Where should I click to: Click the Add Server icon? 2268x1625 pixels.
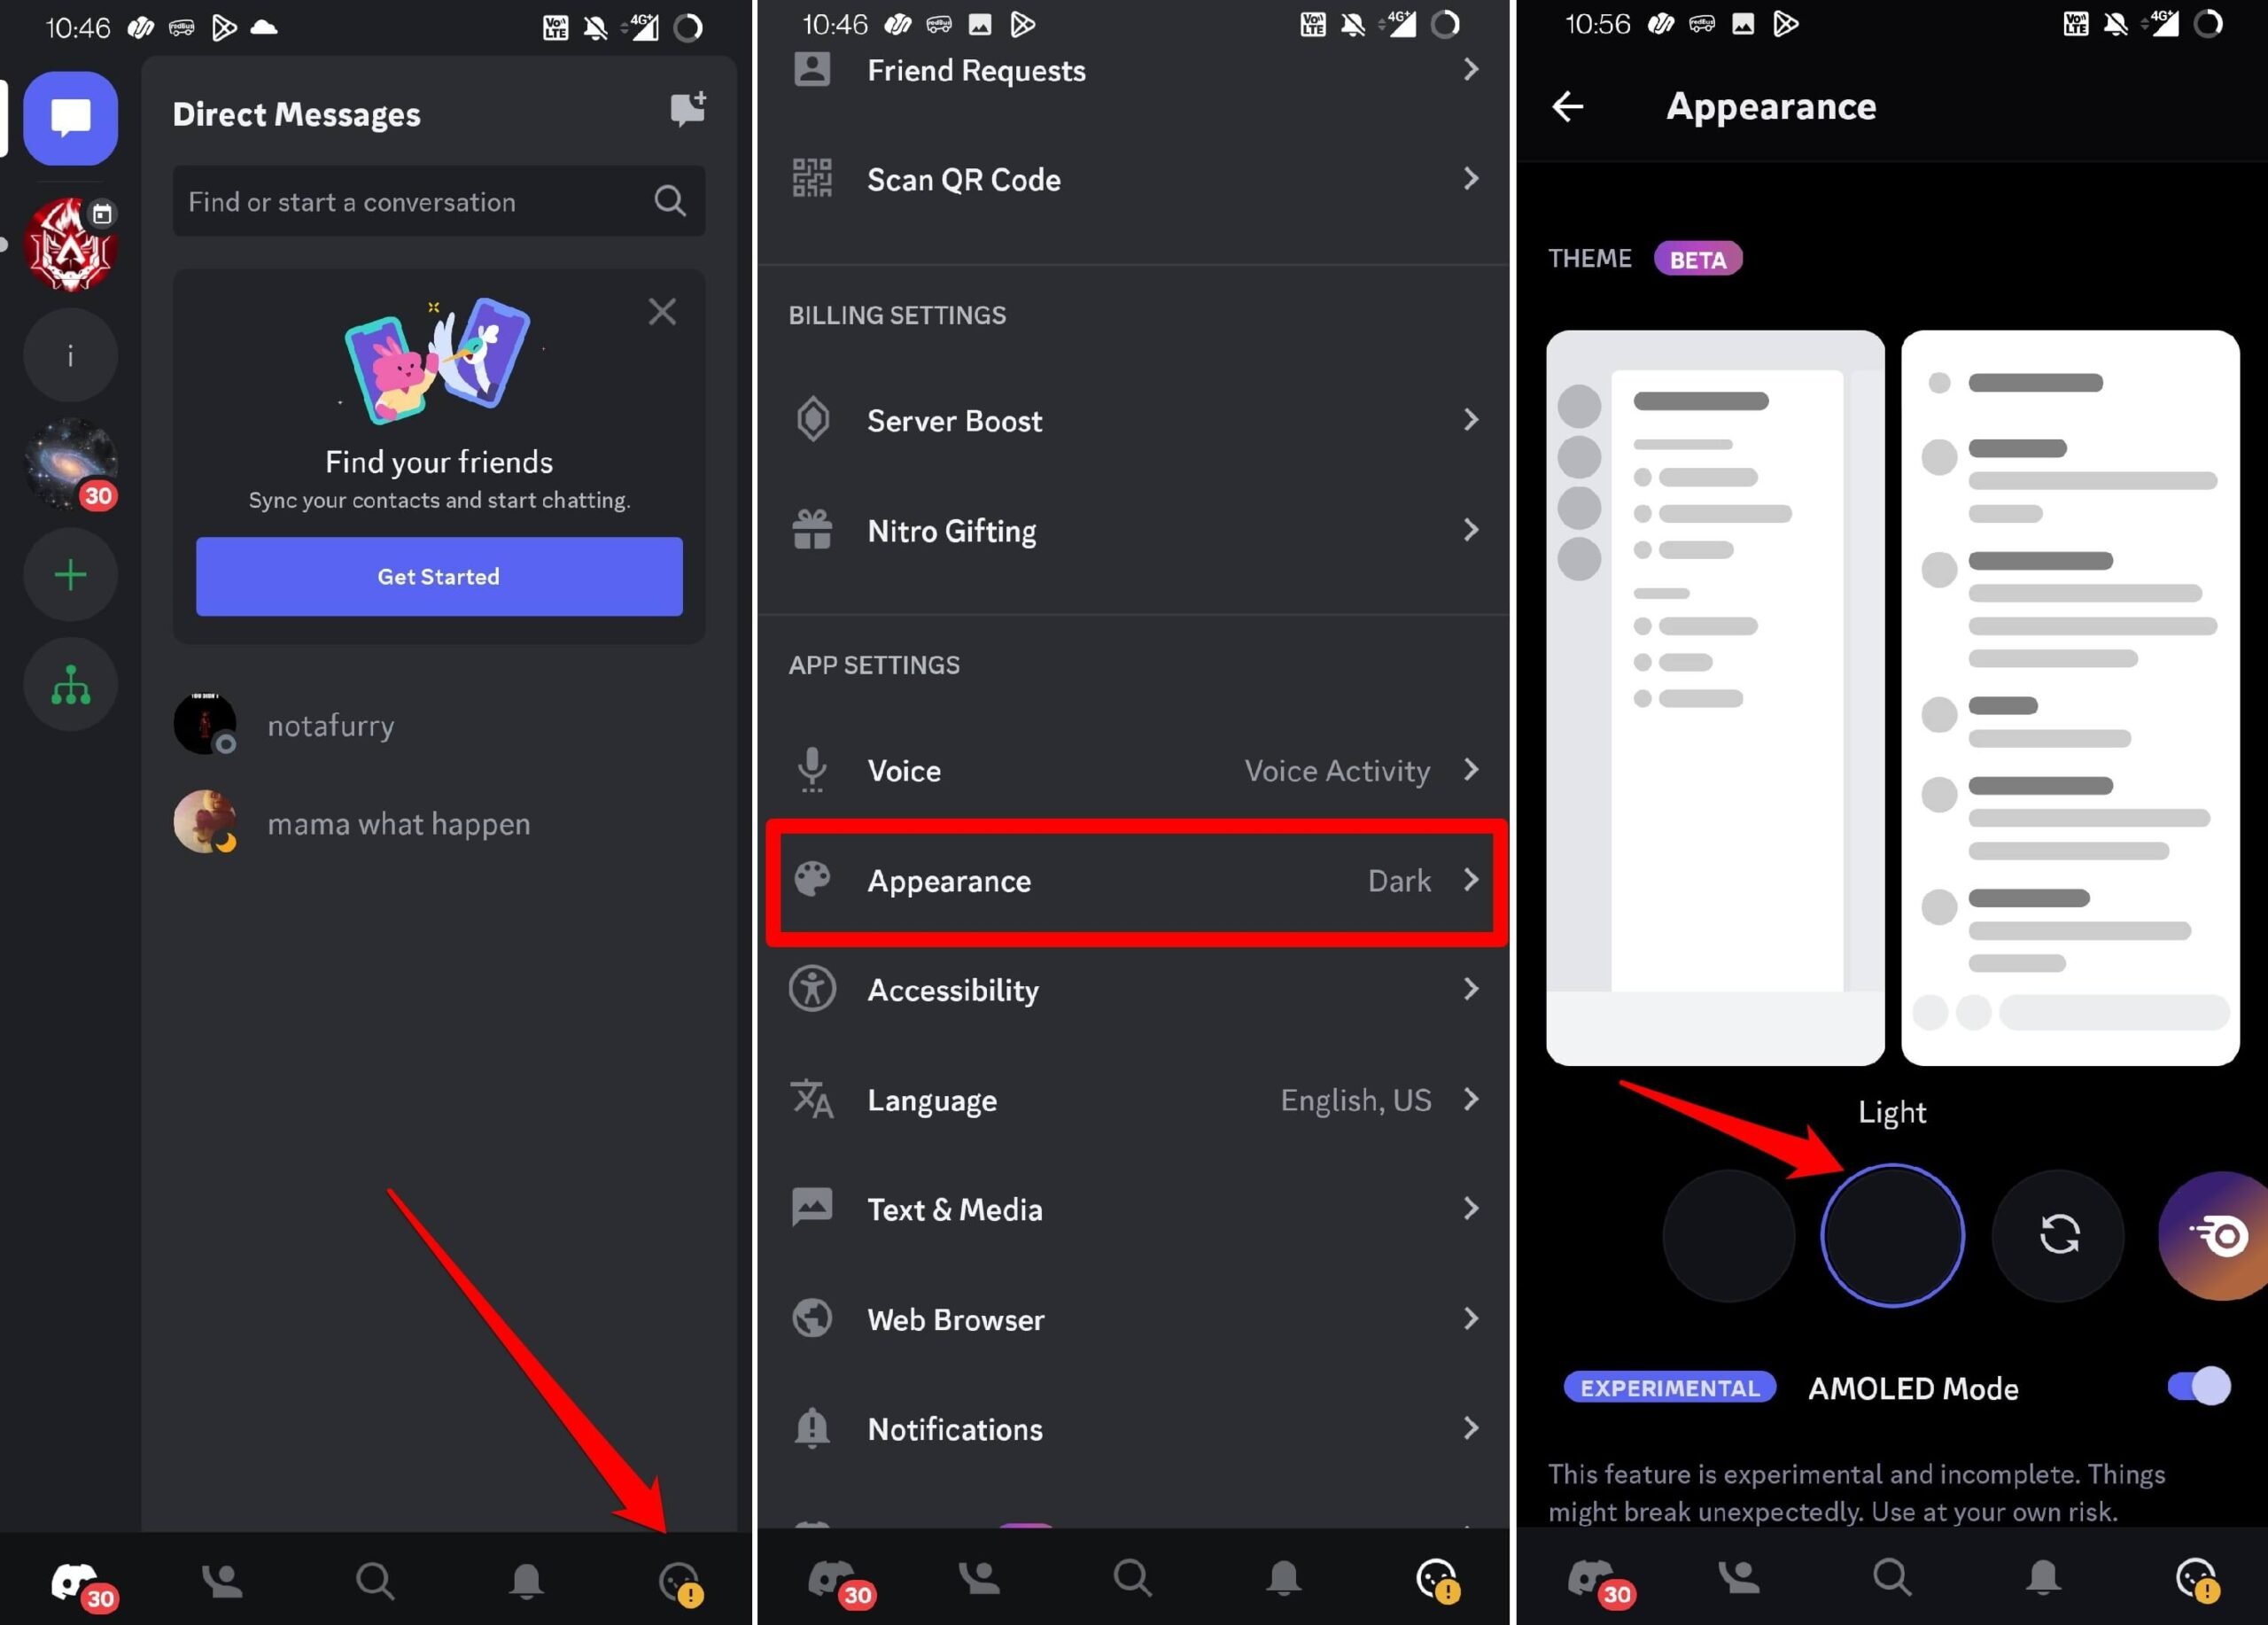pos(68,573)
